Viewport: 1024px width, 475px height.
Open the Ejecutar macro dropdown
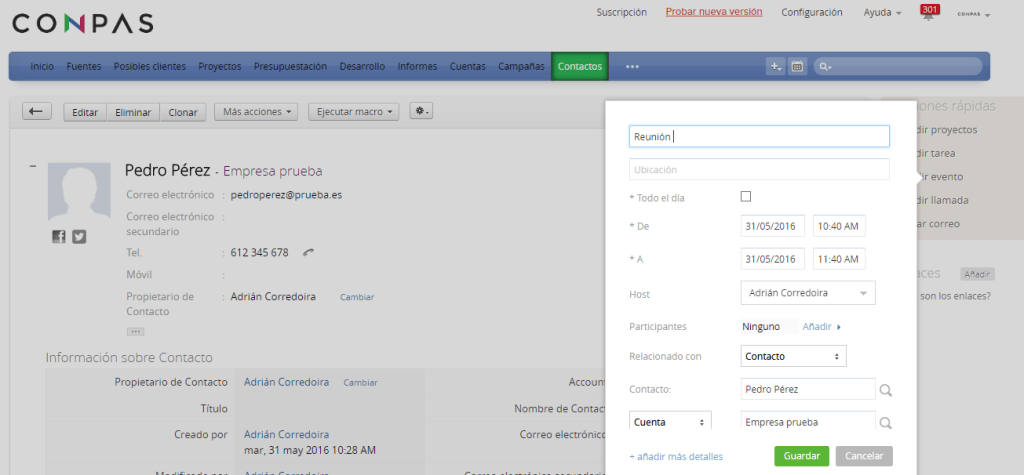pyautogui.click(x=355, y=112)
